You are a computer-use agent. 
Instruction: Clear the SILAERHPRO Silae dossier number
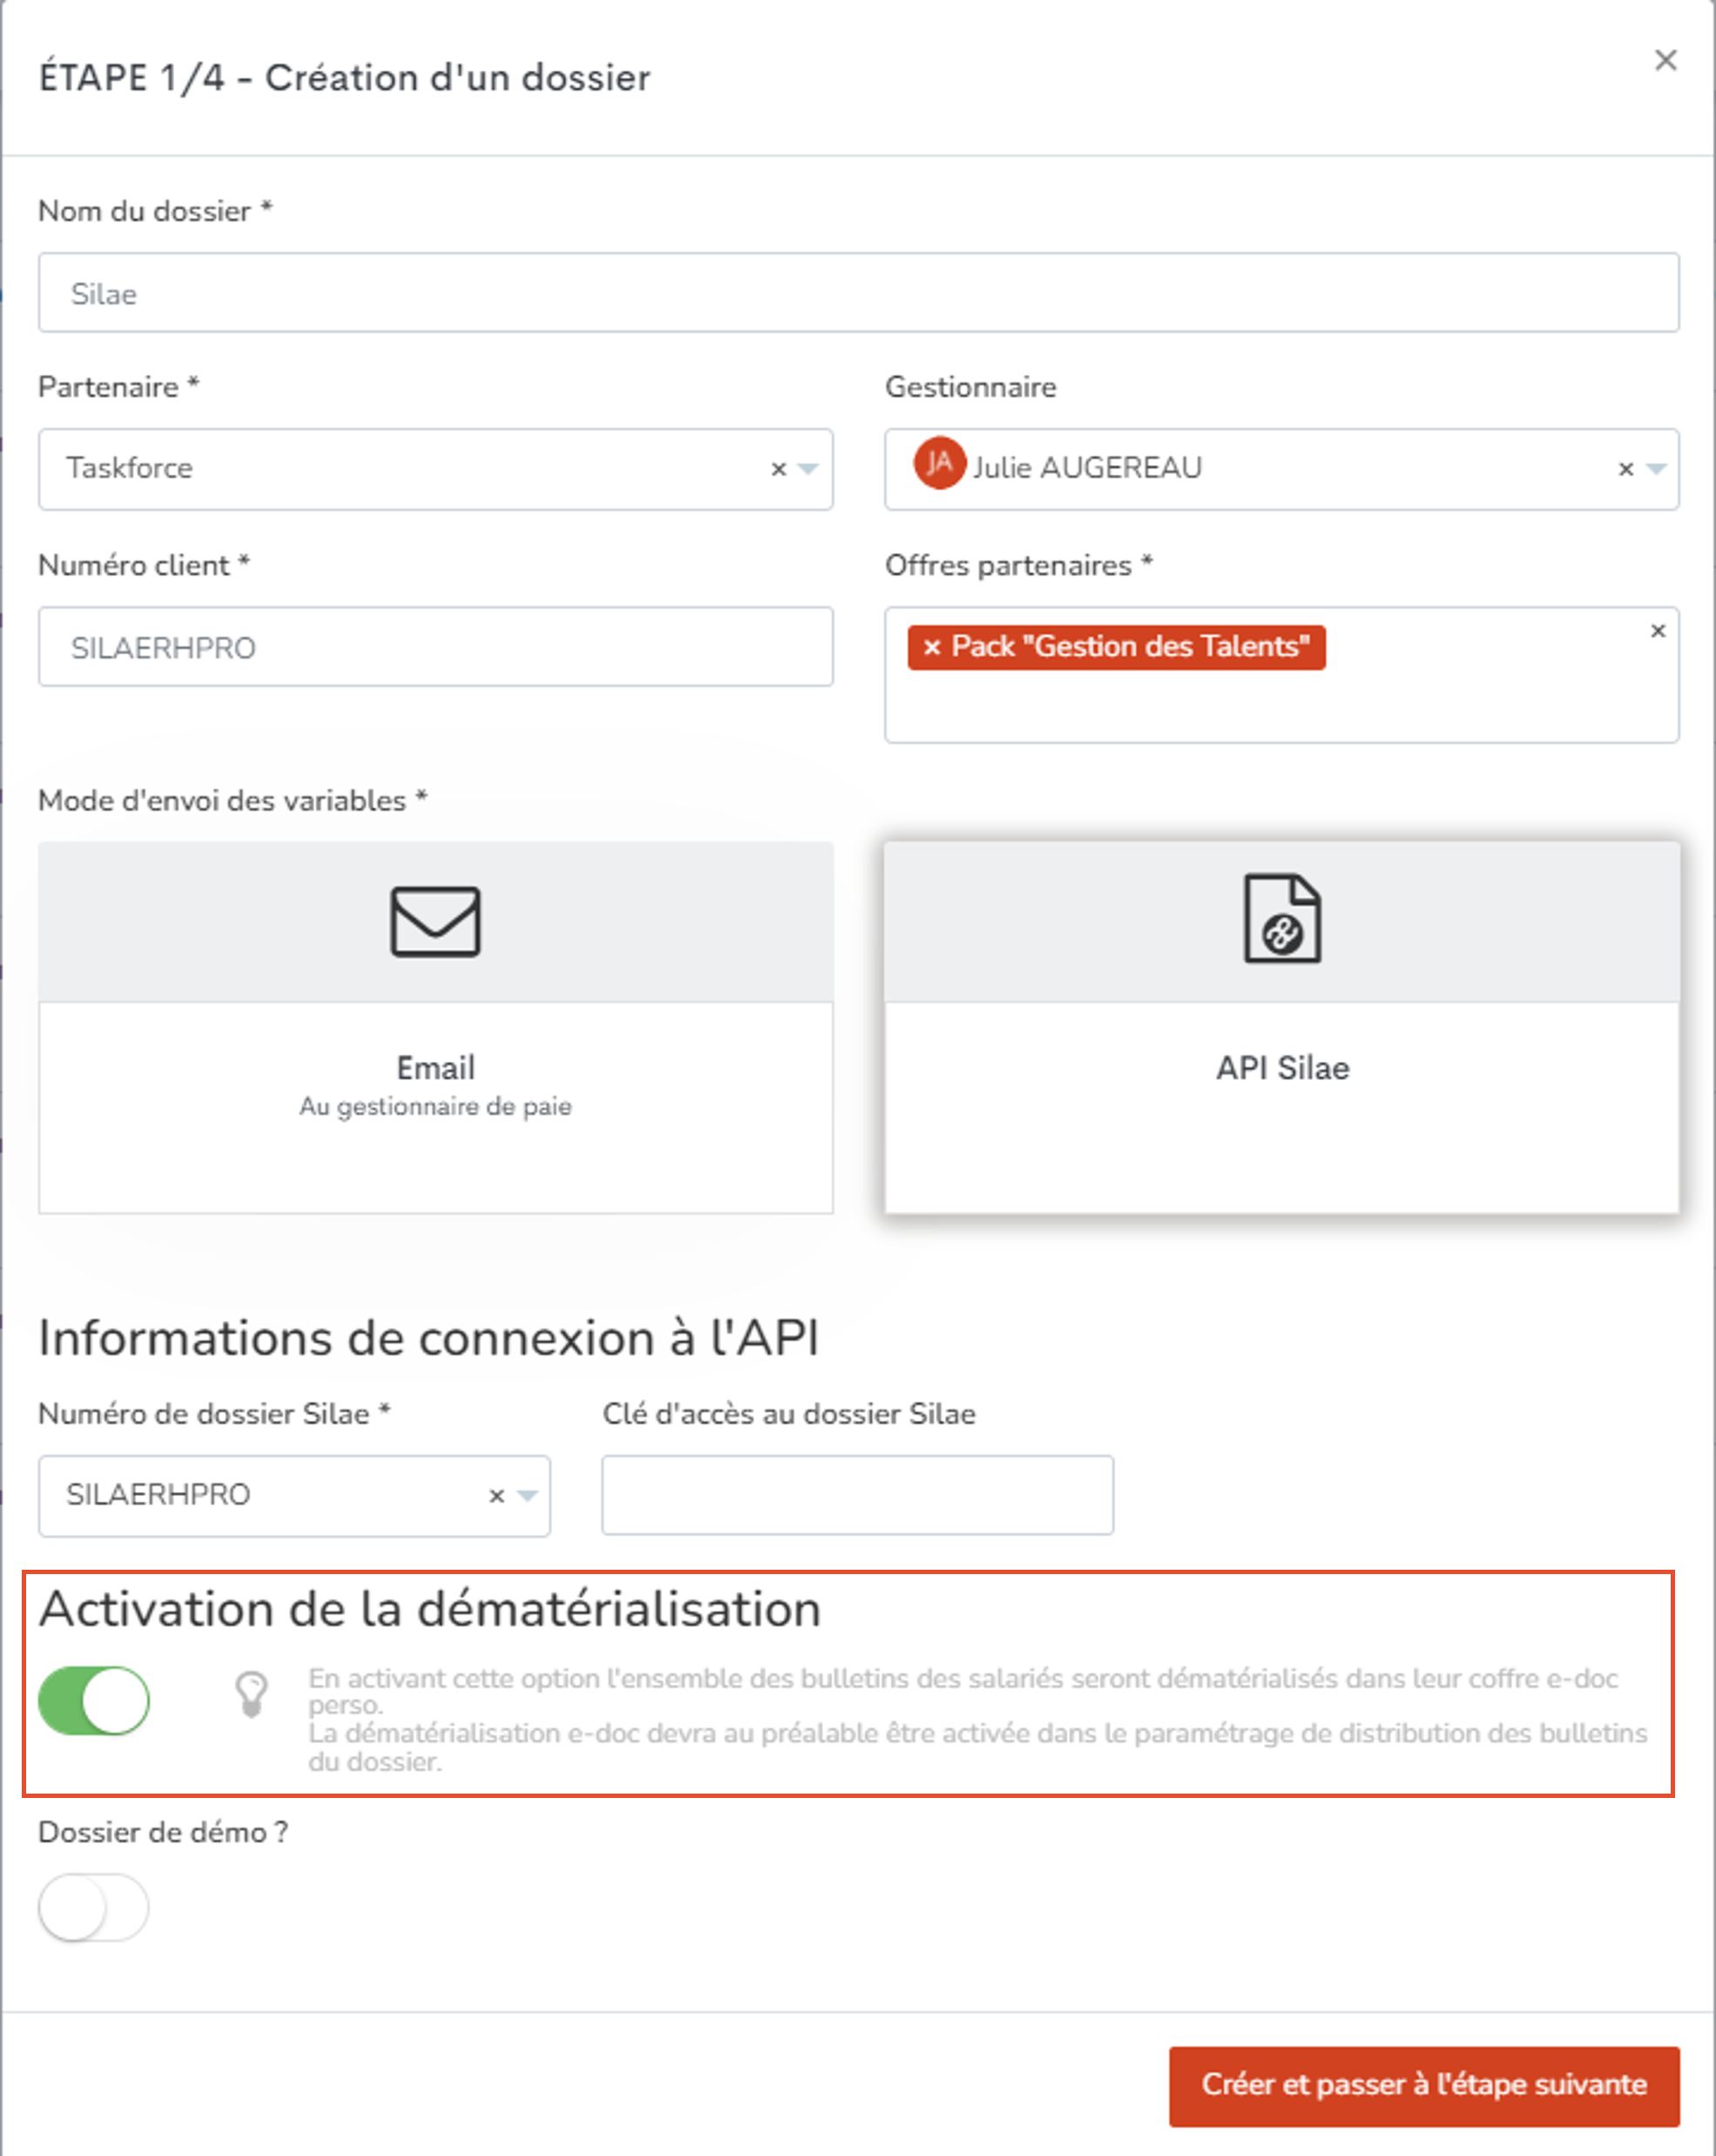(x=496, y=1496)
